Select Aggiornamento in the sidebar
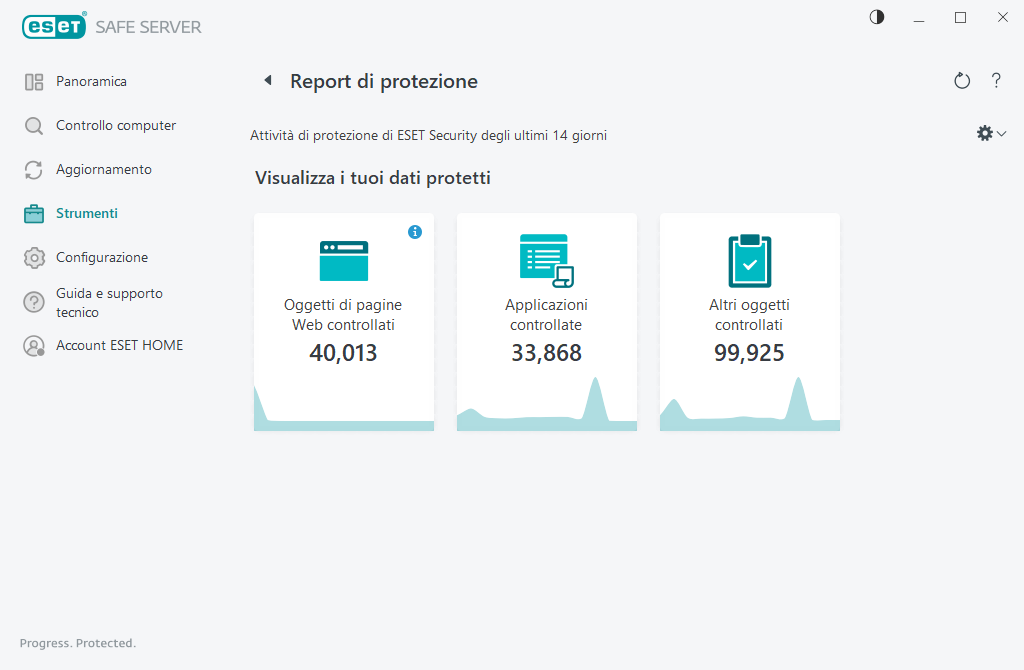The height and width of the screenshot is (670, 1024). (x=104, y=170)
